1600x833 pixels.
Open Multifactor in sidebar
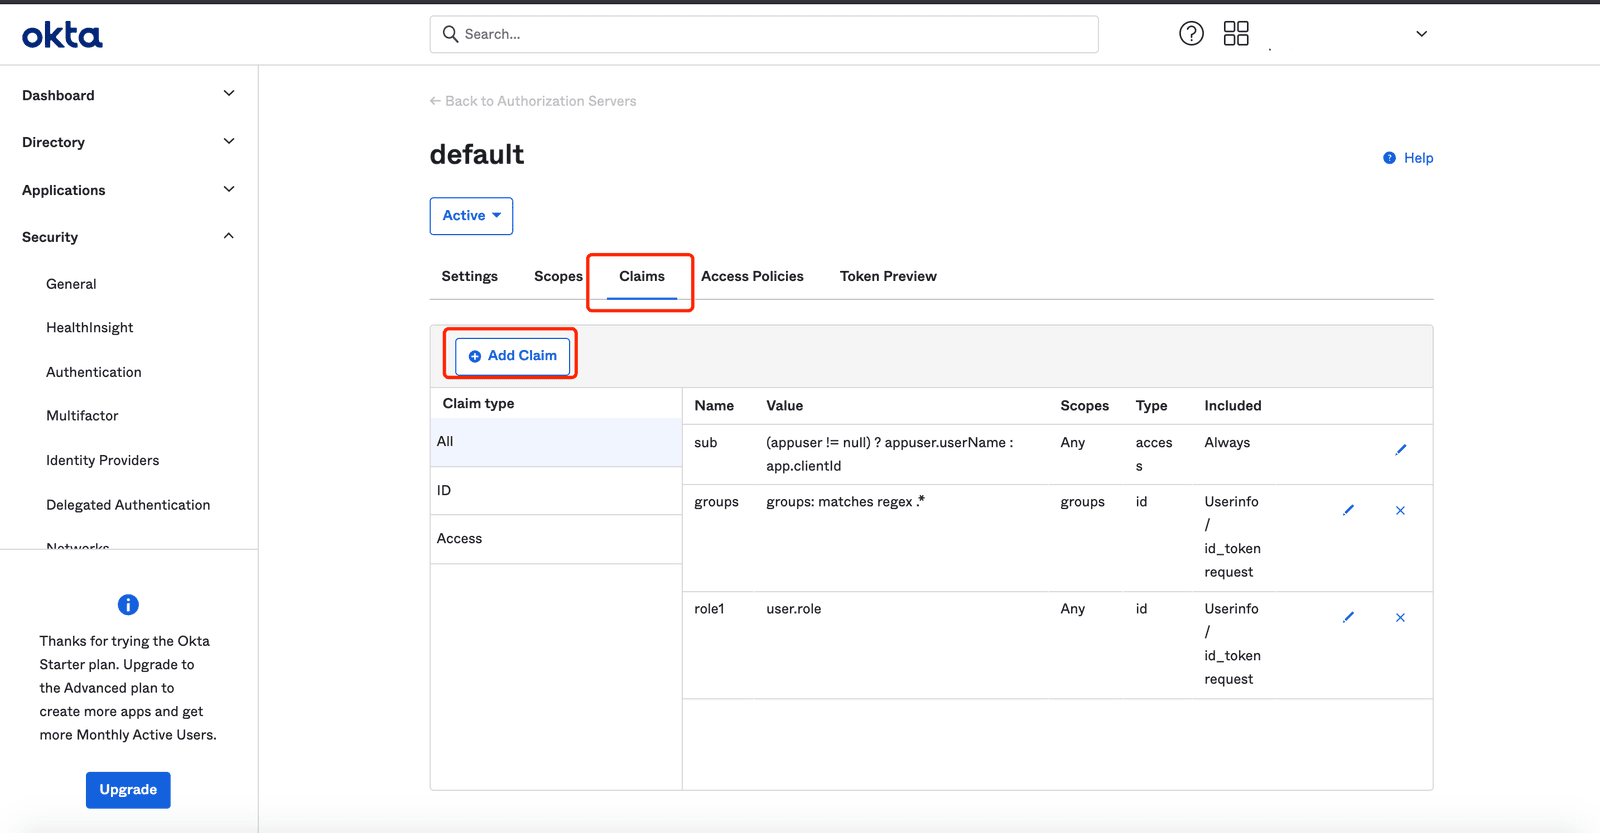[x=82, y=416]
